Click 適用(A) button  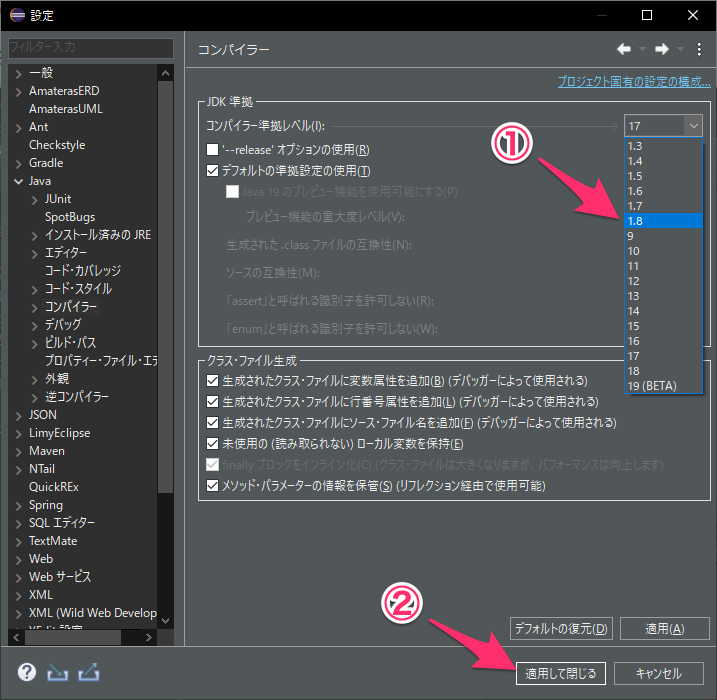click(x=665, y=629)
